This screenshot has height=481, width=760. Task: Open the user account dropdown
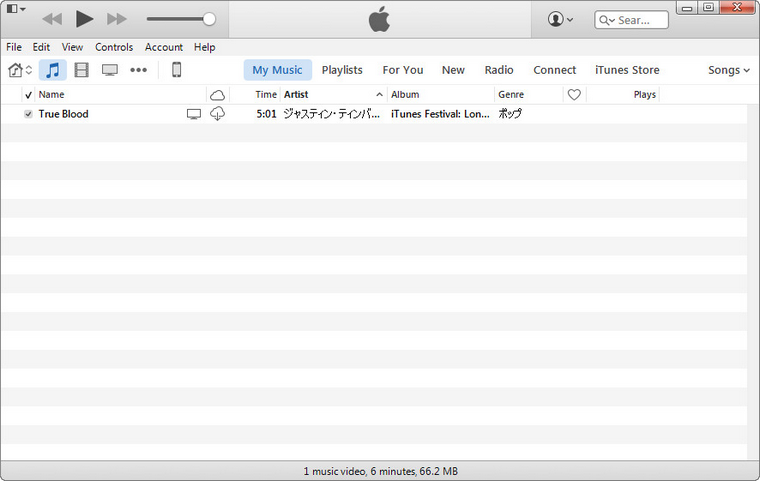[x=560, y=19]
